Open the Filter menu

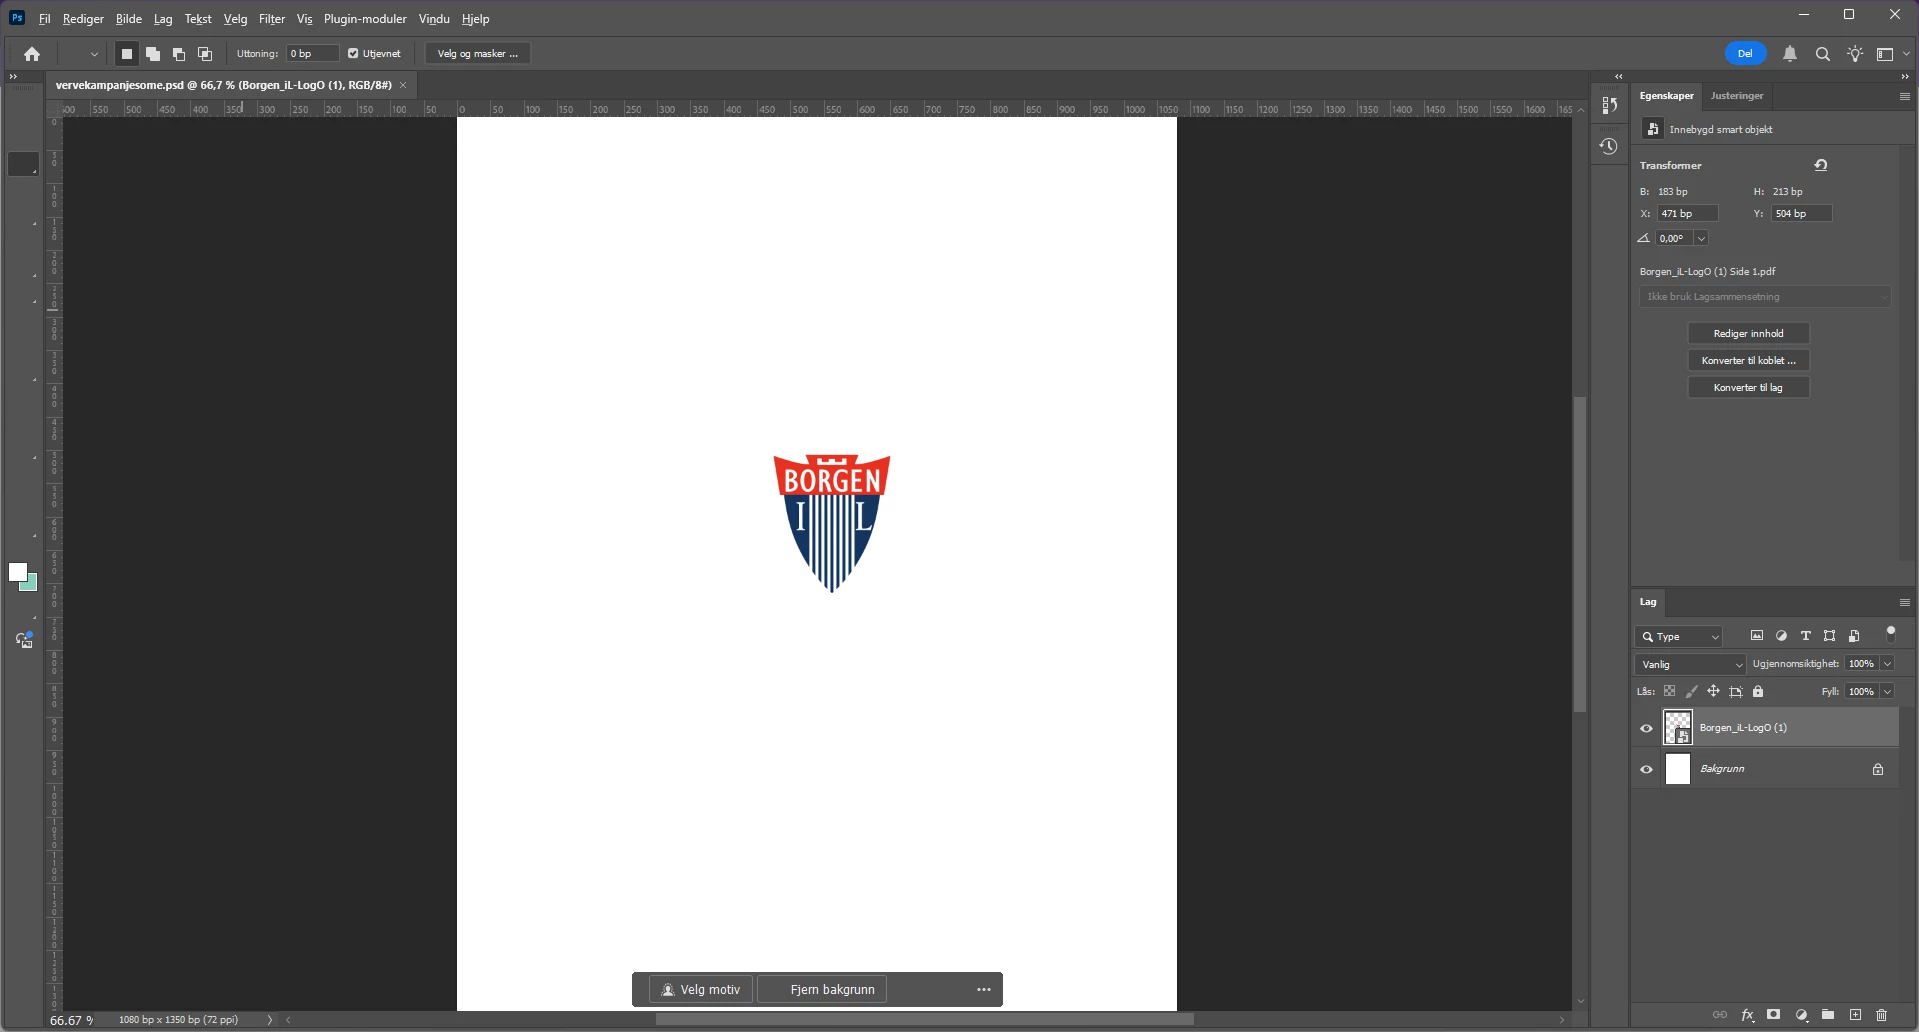point(272,19)
